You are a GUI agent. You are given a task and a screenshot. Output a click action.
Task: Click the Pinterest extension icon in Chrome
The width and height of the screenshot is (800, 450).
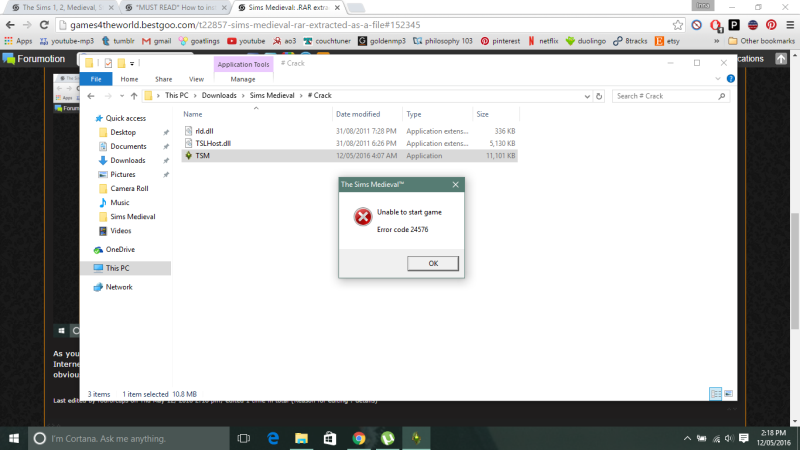coord(771,24)
